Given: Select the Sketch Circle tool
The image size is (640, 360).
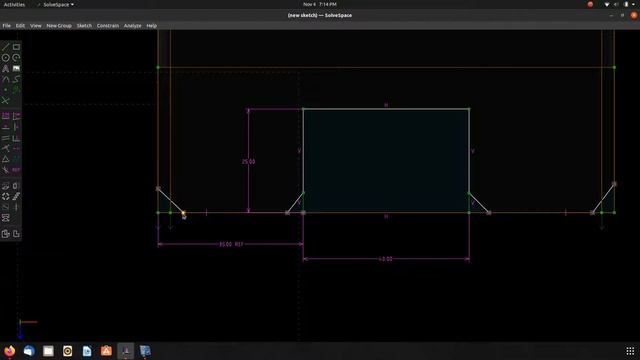Looking at the screenshot, I should pyautogui.click(x=5, y=58).
